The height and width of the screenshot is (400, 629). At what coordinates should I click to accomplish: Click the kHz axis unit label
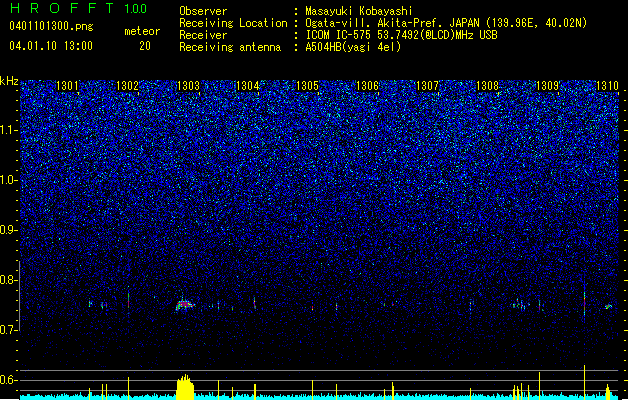[x=9, y=81]
